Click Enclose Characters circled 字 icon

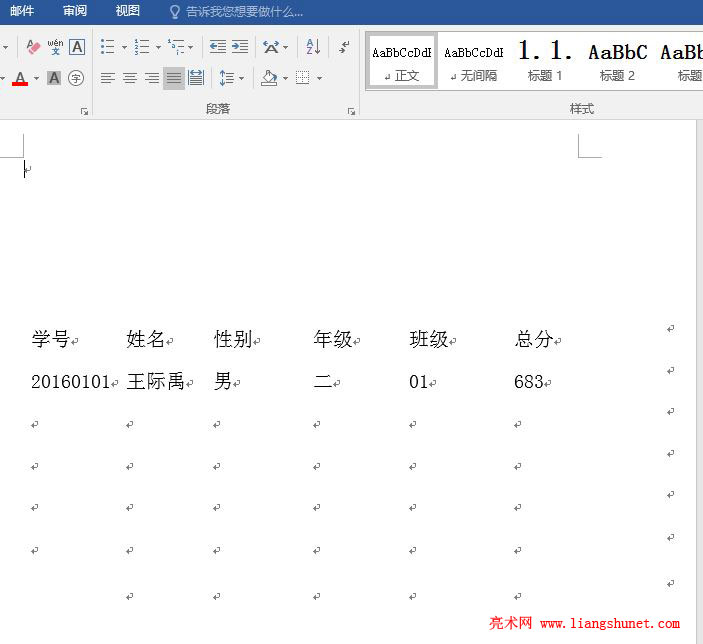(x=76, y=78)
